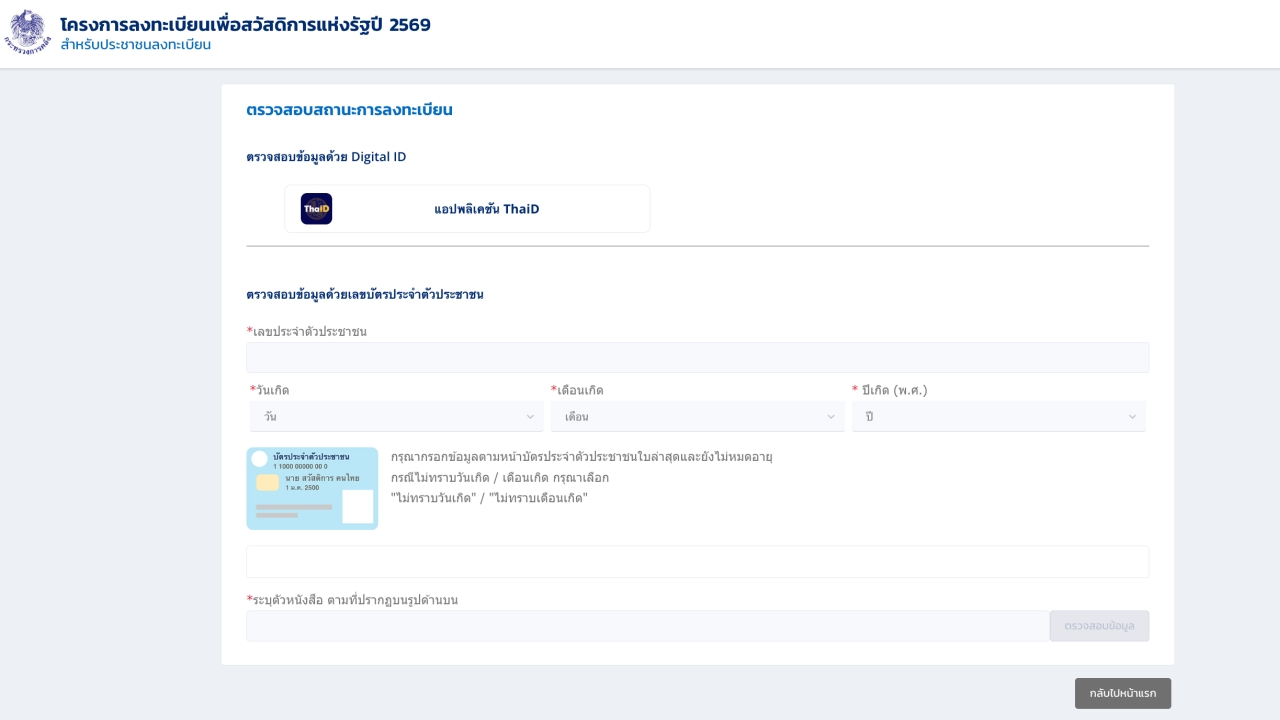Viewport: 1280px width, 720px height.
Task: Open the วันเกิด day dropdown
Action: tap(397, 416)
